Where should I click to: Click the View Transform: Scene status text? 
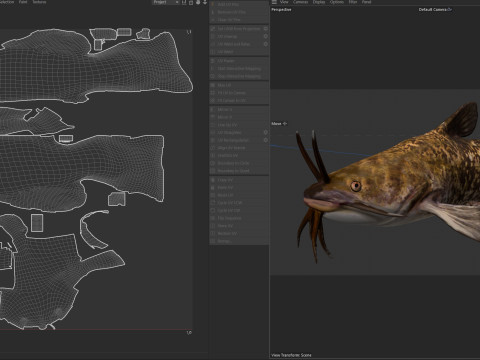click(x=291, y=355)
